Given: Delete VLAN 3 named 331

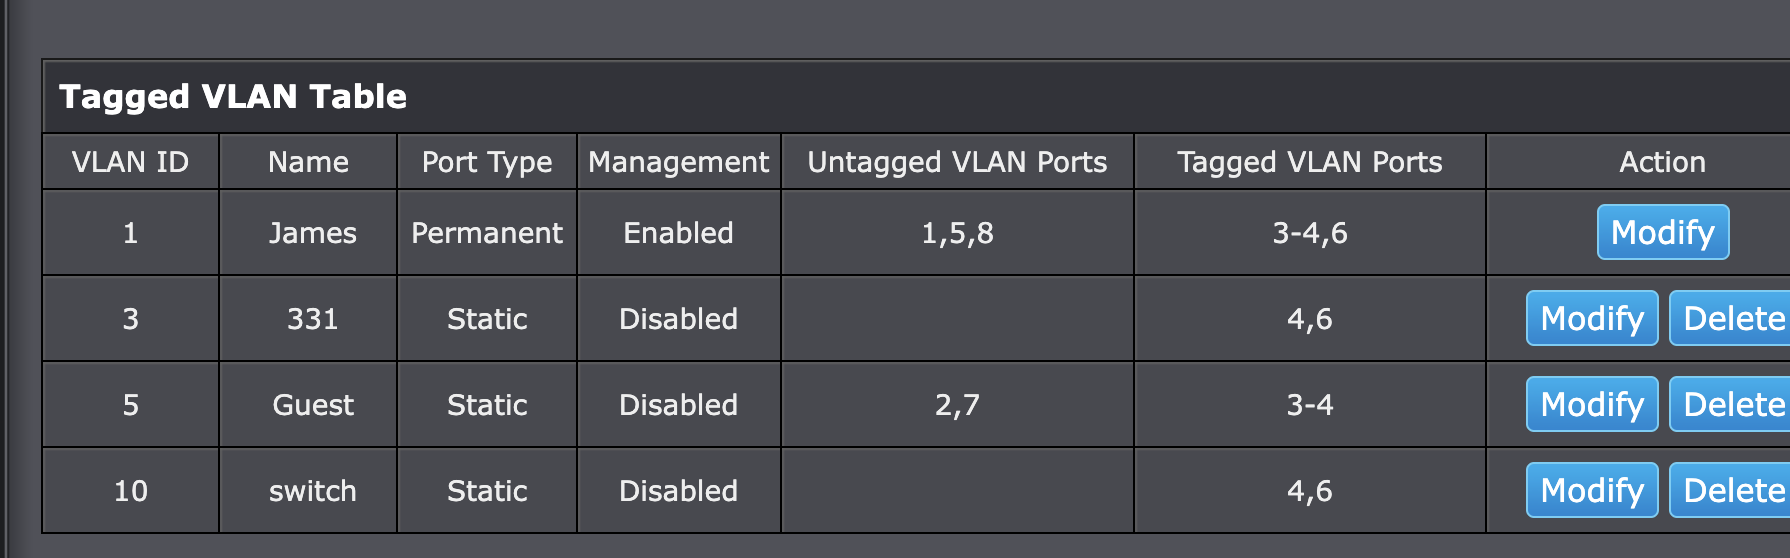Looking at the screenshot, I should point(1731,318).
